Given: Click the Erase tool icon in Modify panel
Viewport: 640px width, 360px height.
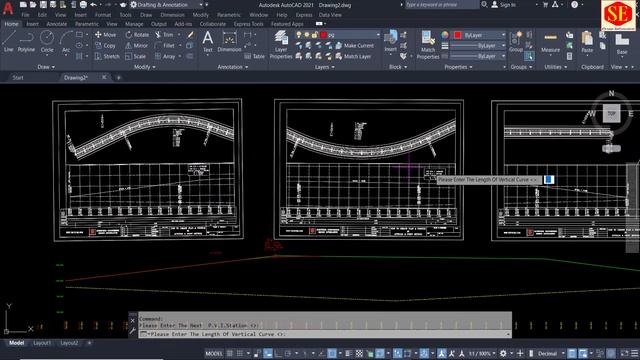Looking at the screenshot, I should tap(190, 35).
